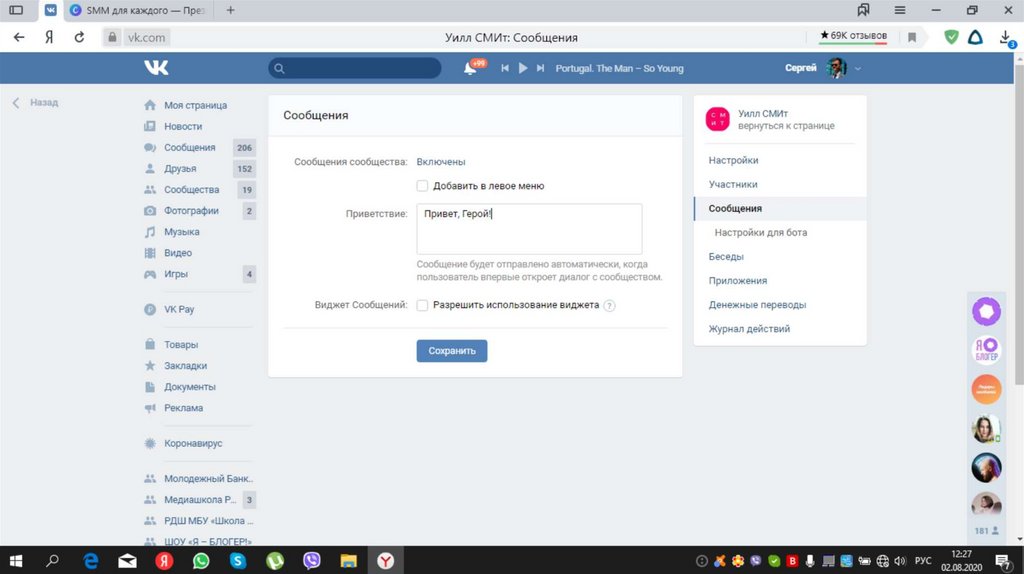Expand the Сергей profile dropdown menu
The width and height of the screenshot is (1024, 574).
pyautogui.click(x=858, y=68)
